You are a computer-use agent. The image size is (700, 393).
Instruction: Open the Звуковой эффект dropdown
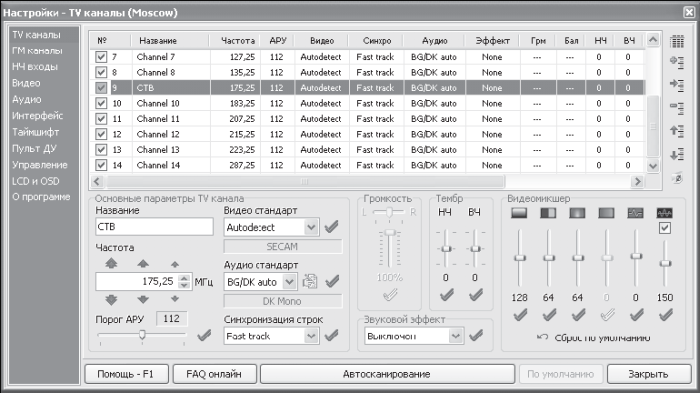pyautogui.click(x=455, y=336)
